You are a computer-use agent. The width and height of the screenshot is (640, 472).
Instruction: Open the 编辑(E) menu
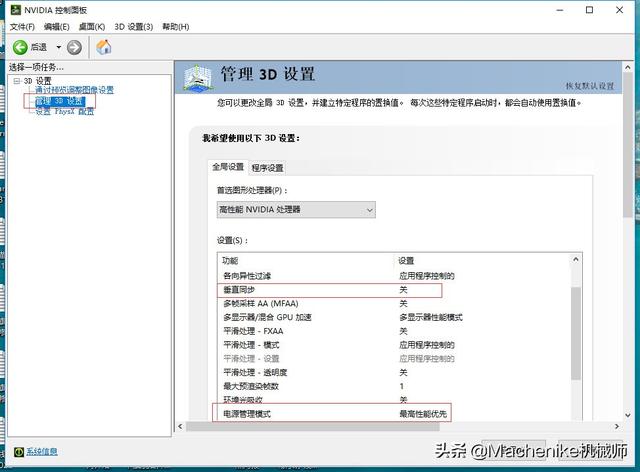pos(57,27)
